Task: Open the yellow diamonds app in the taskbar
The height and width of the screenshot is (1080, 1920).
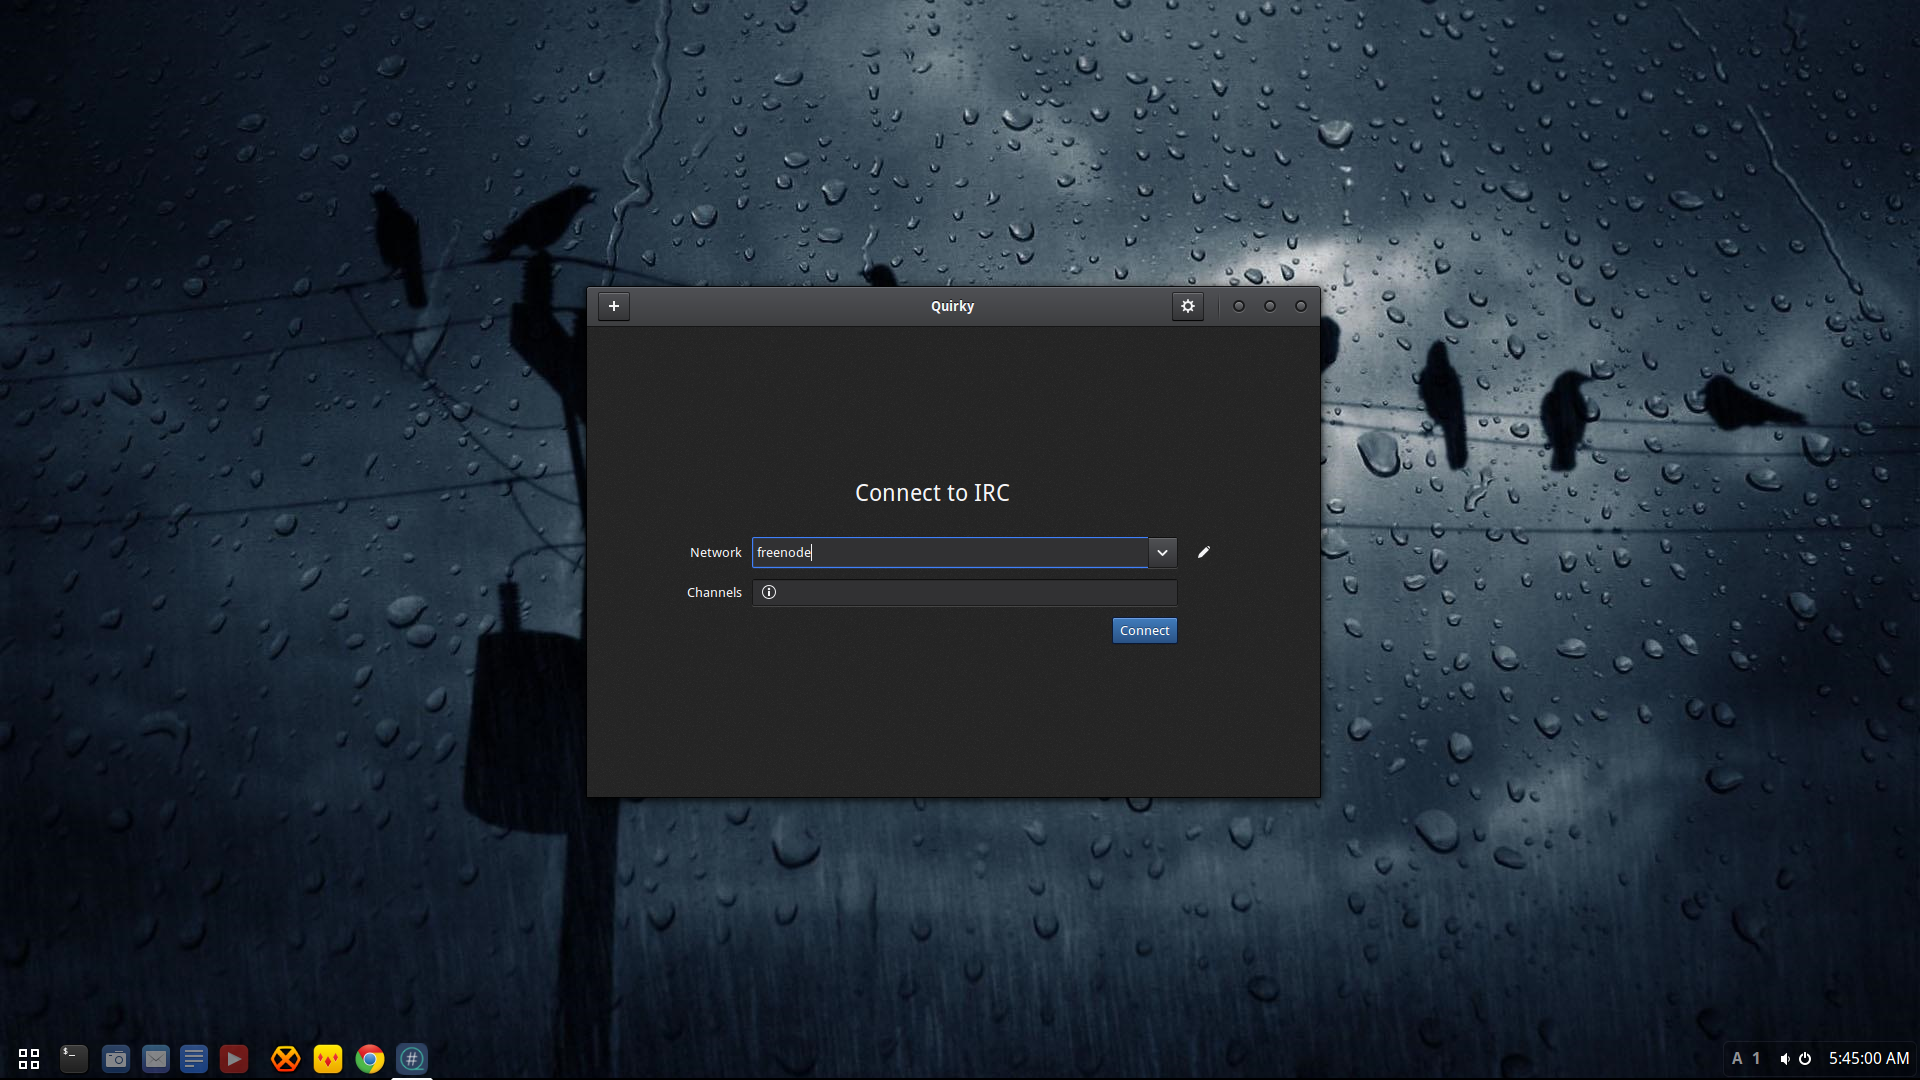Action: point(328,1058)
